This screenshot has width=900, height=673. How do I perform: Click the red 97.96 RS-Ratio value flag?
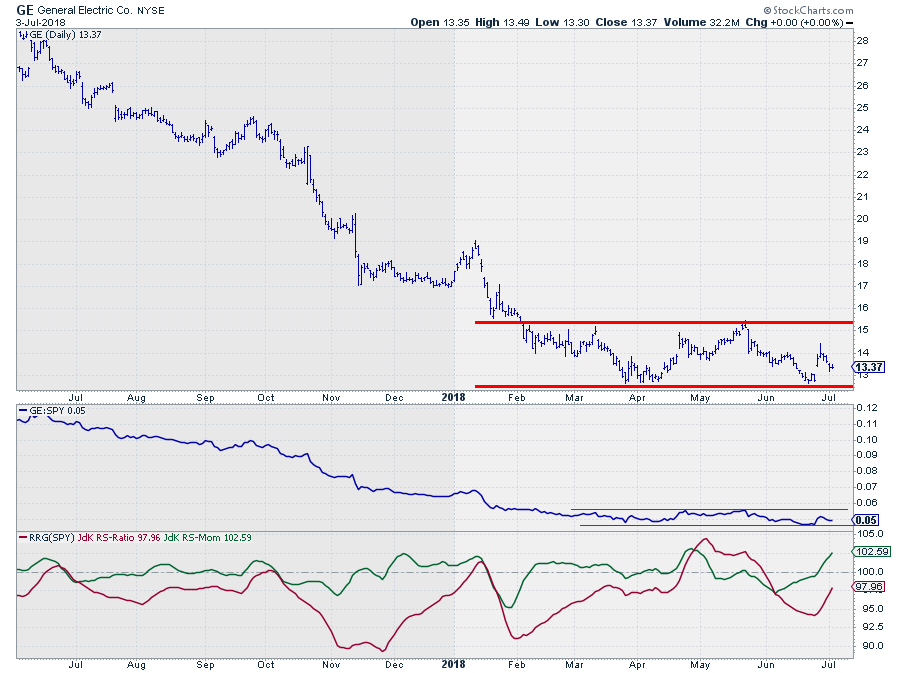tap(868, 586)
